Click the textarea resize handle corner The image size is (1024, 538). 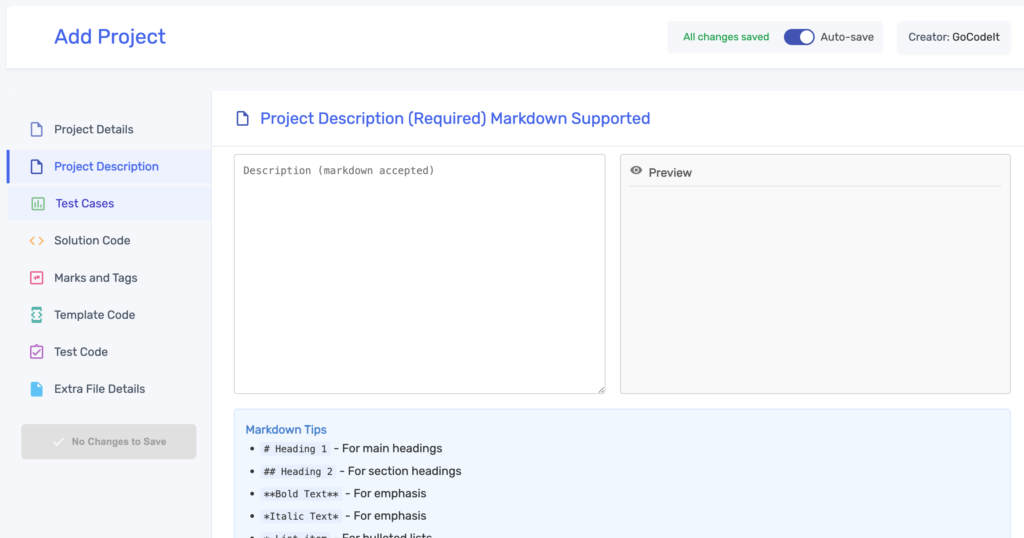(600, 389)
